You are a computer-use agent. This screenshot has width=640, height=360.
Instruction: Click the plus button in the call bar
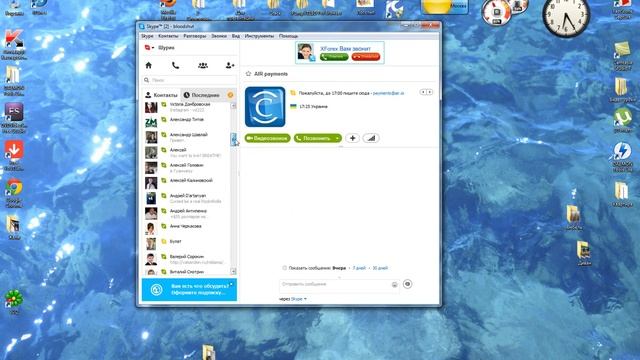(x=352, y=138)
